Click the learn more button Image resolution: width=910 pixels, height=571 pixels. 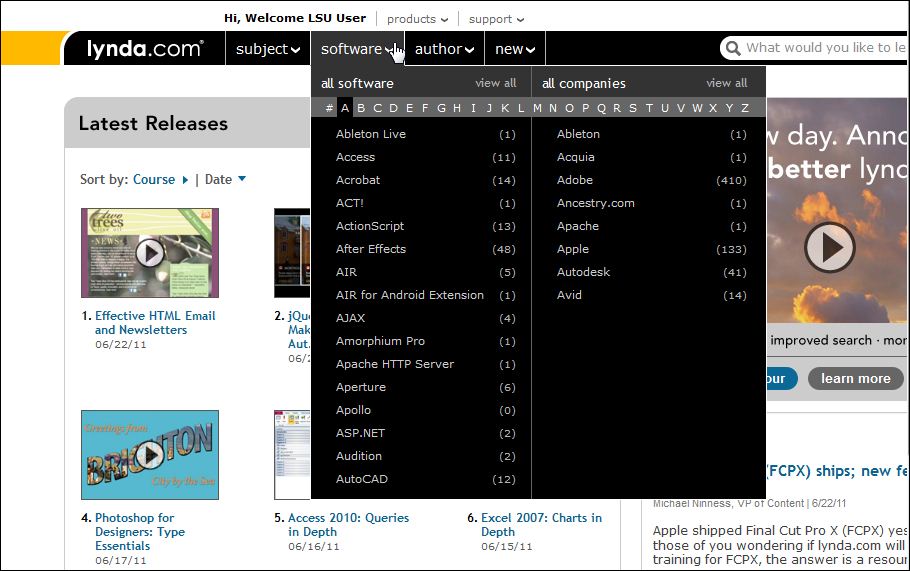coord(855,378)
